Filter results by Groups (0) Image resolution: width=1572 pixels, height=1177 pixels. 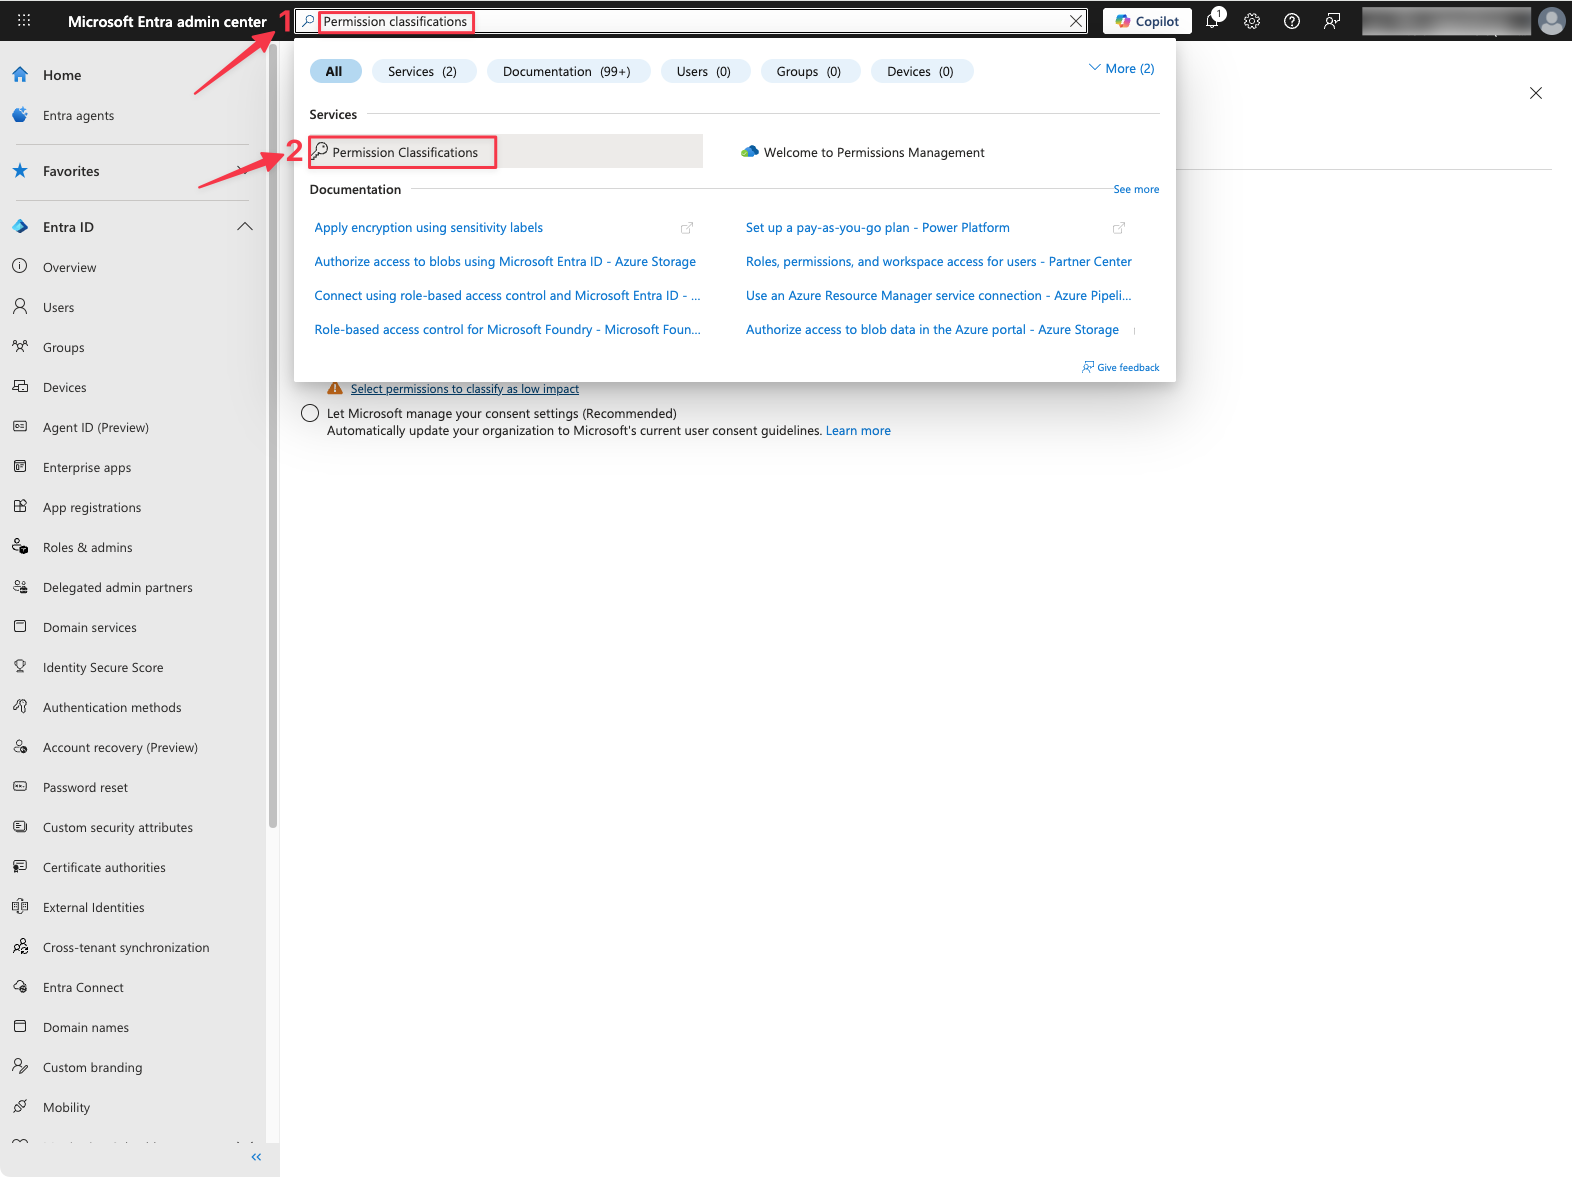coord(809,71)
